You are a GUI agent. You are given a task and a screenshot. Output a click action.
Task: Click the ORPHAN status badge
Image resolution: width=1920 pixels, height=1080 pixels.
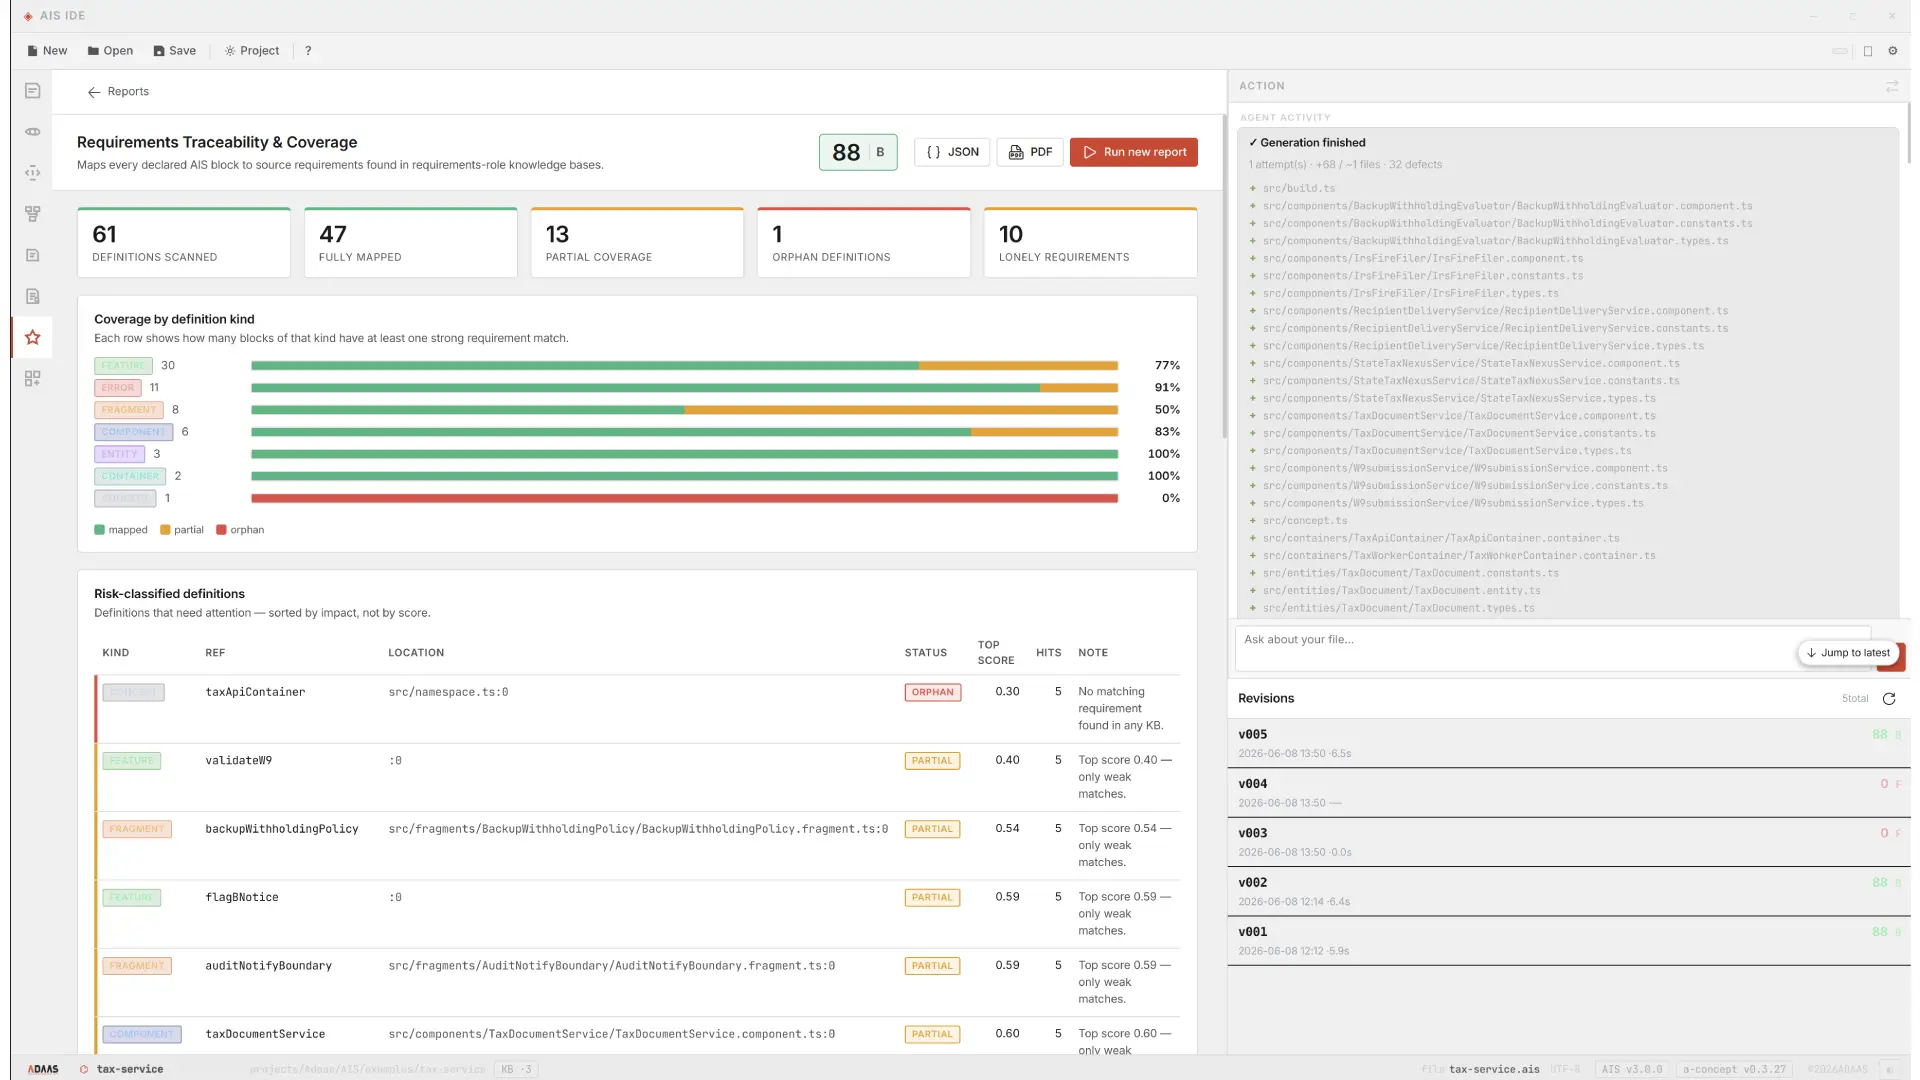pyautogui.click(x=933, y=692)
